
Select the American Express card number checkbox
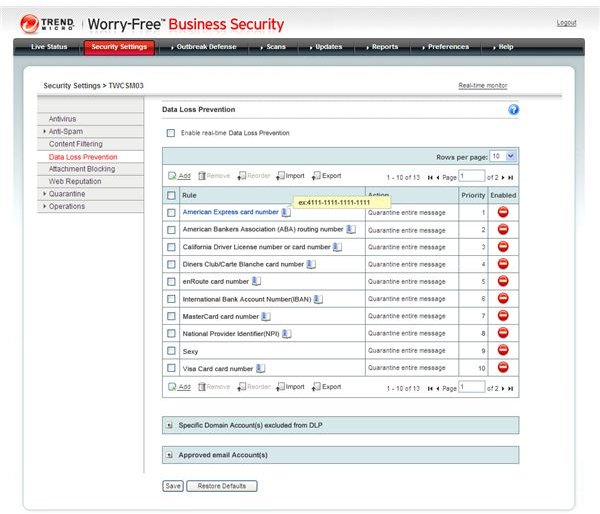tap(171, 212)
